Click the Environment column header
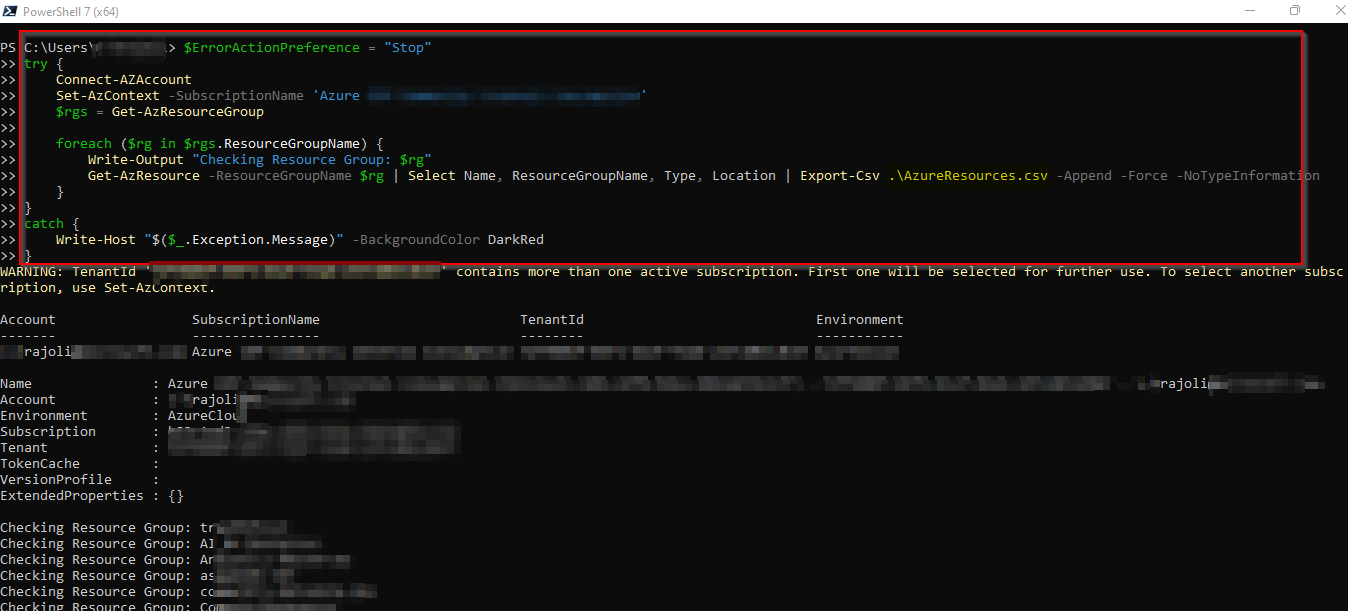1348x611 pixels. 860,320
